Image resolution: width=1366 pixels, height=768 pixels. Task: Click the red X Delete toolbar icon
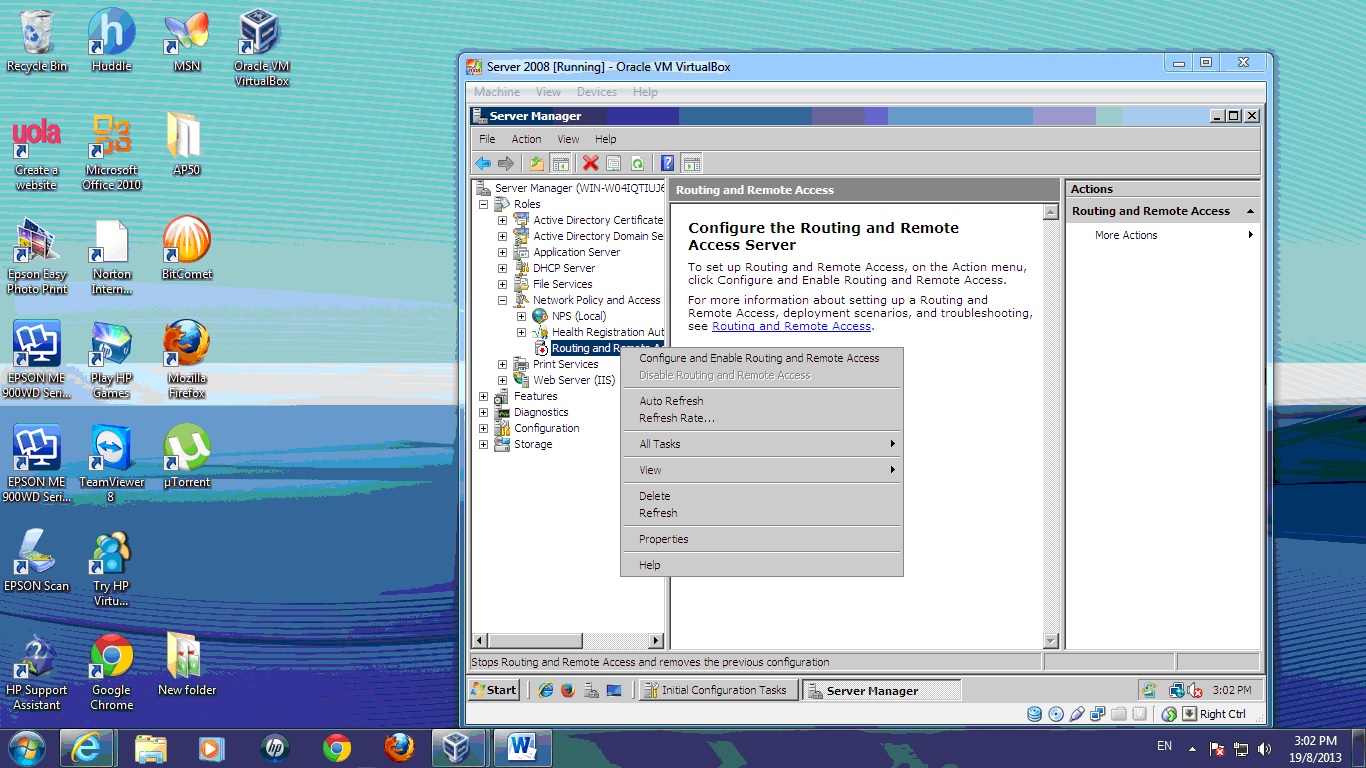click(591, 163)
